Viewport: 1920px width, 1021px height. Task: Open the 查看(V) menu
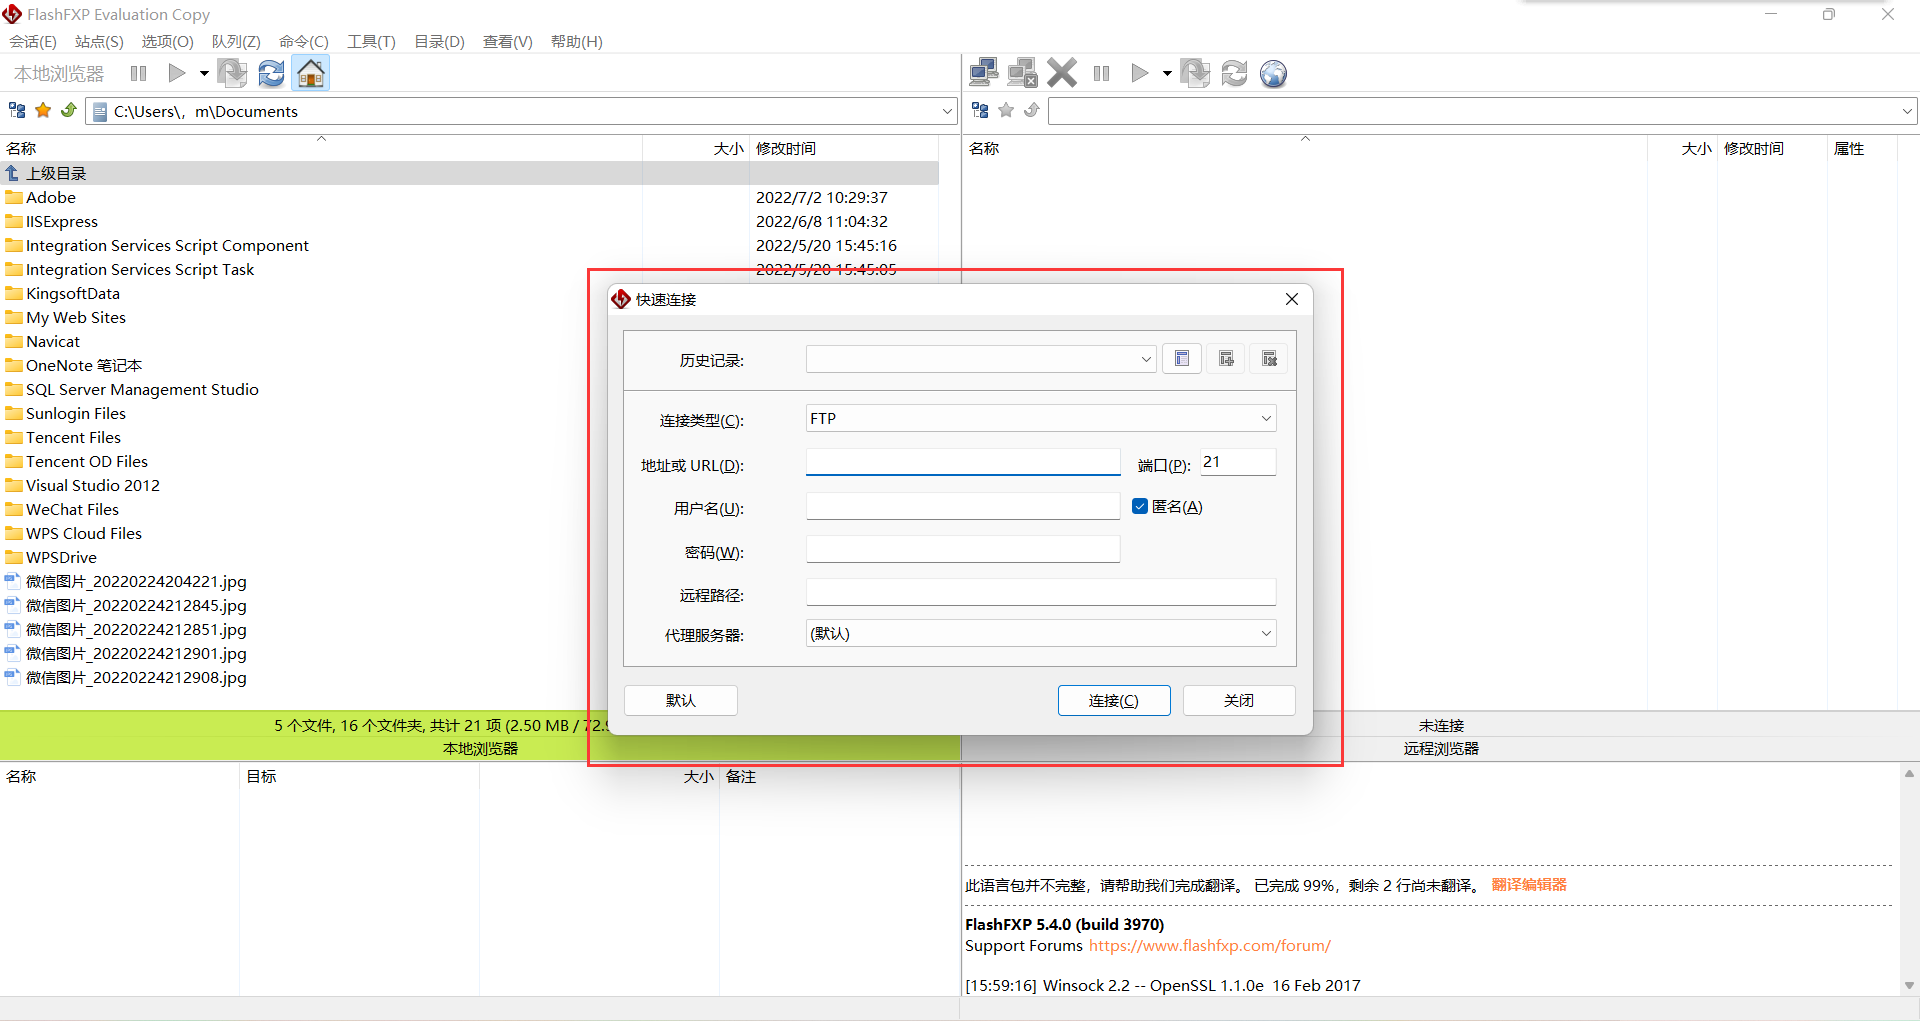pos(507,41)
